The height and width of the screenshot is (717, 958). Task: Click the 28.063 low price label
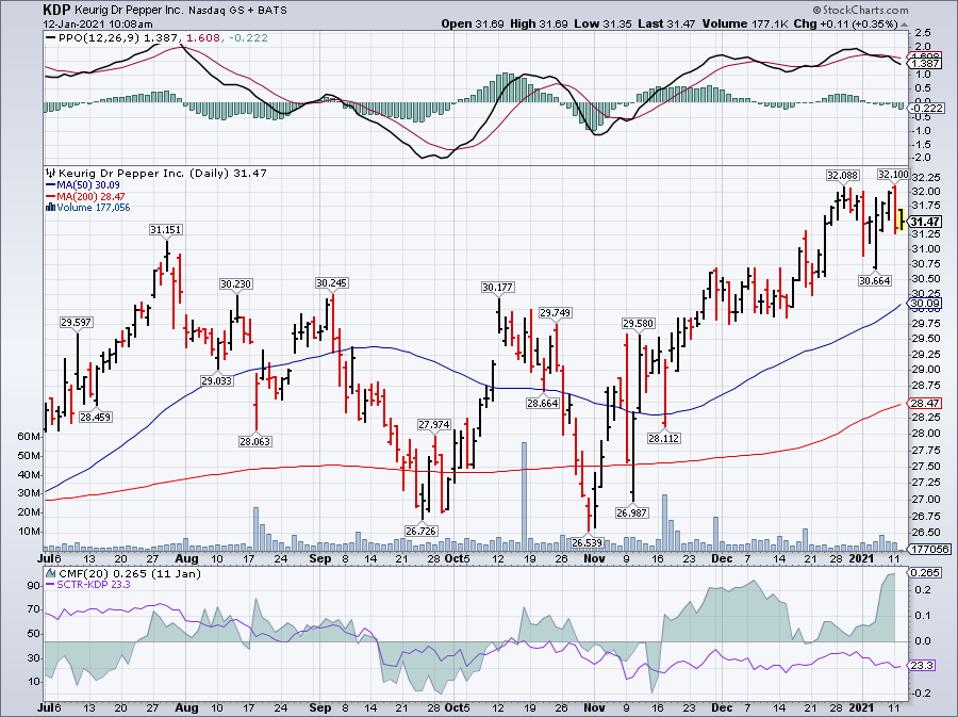pyautogui.click(x=255, y=441)
